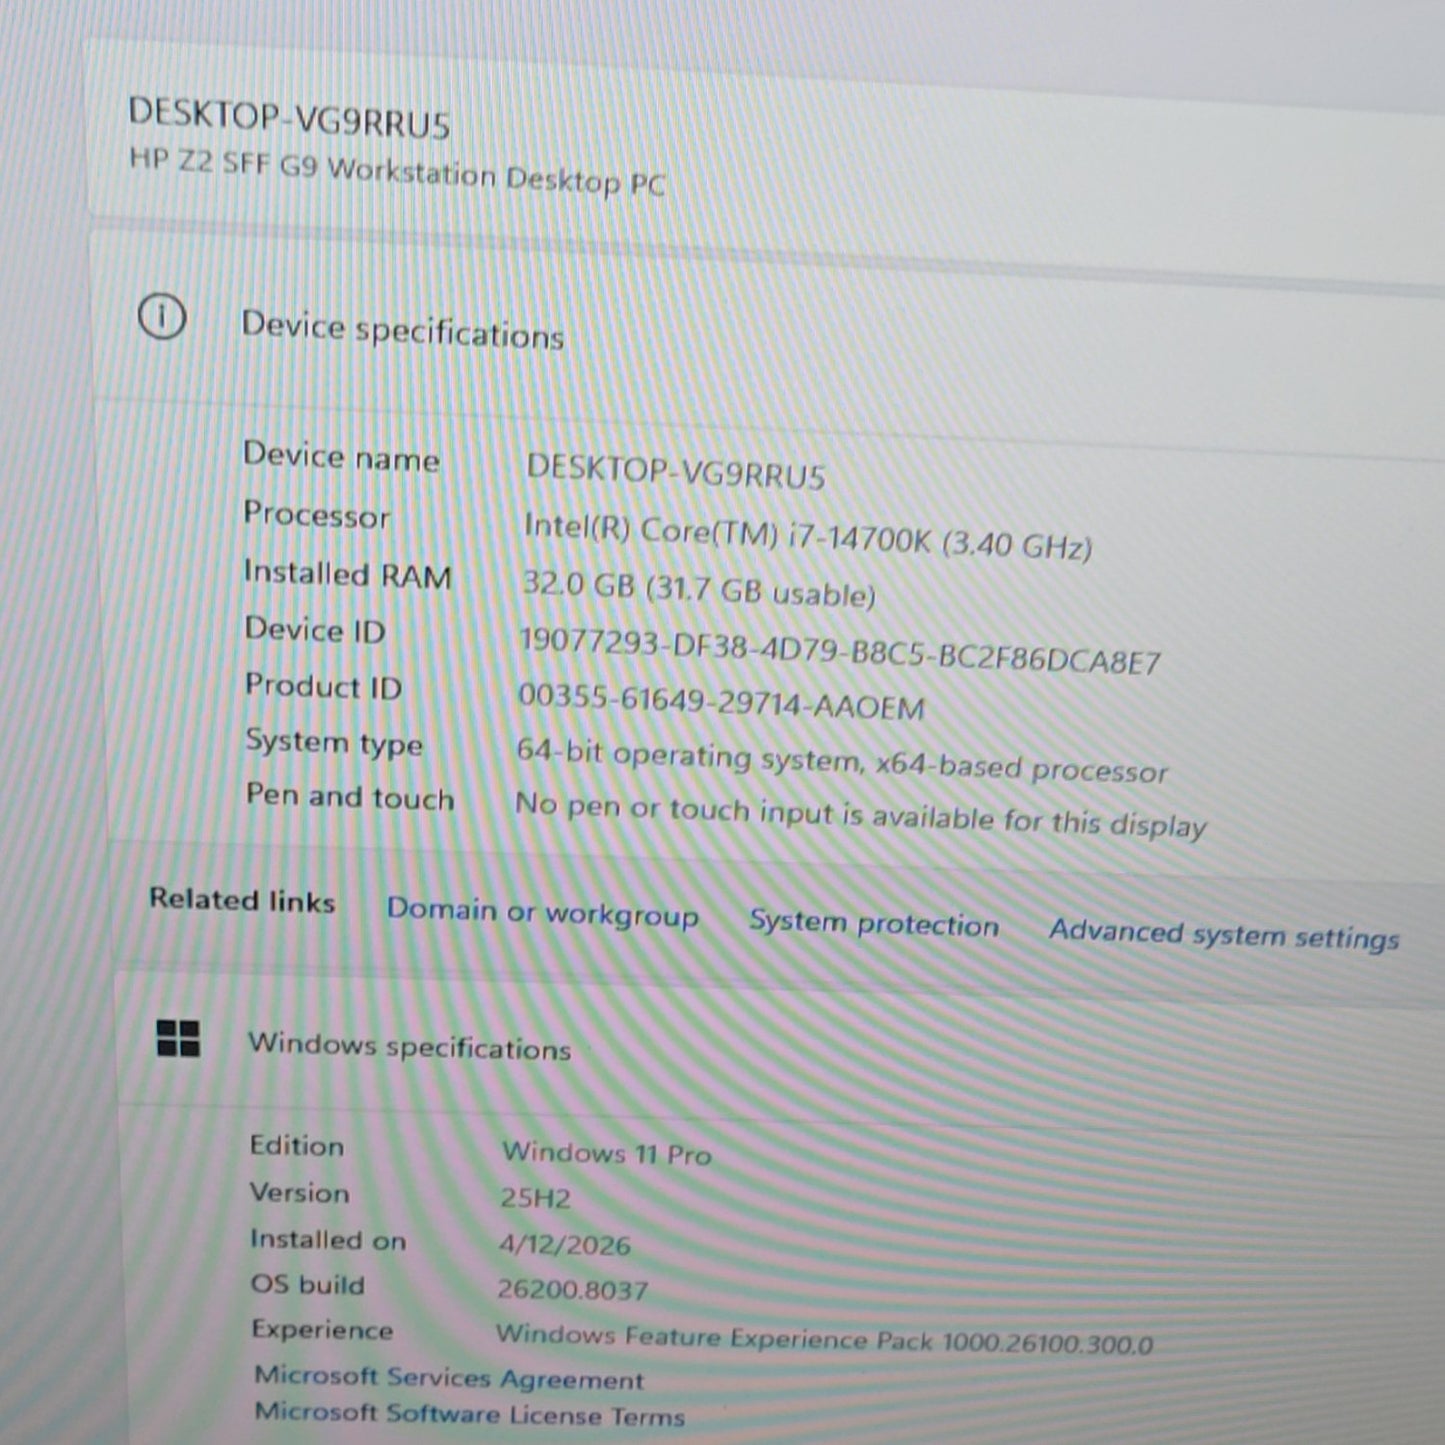Open Microsoft Services Agreement link

449,1378
